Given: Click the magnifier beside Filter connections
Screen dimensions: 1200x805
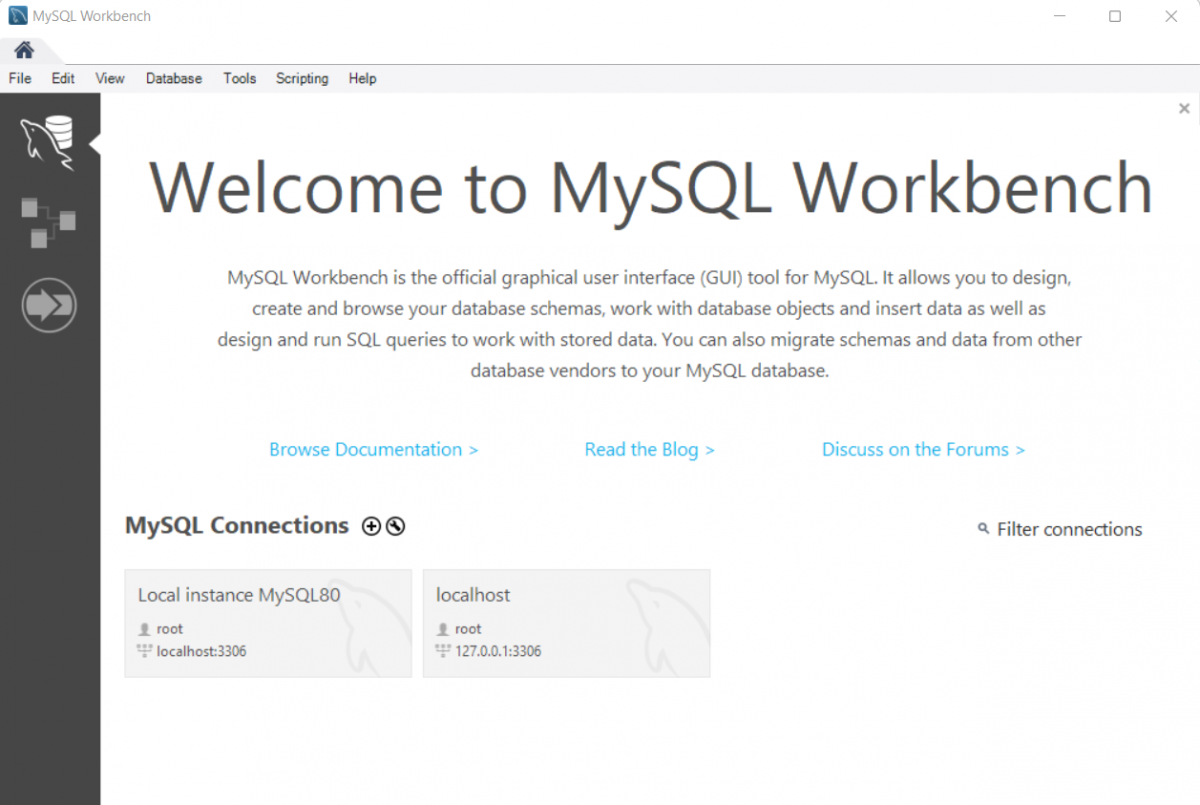Looking at the screenshot, I should tap(983, 529).
